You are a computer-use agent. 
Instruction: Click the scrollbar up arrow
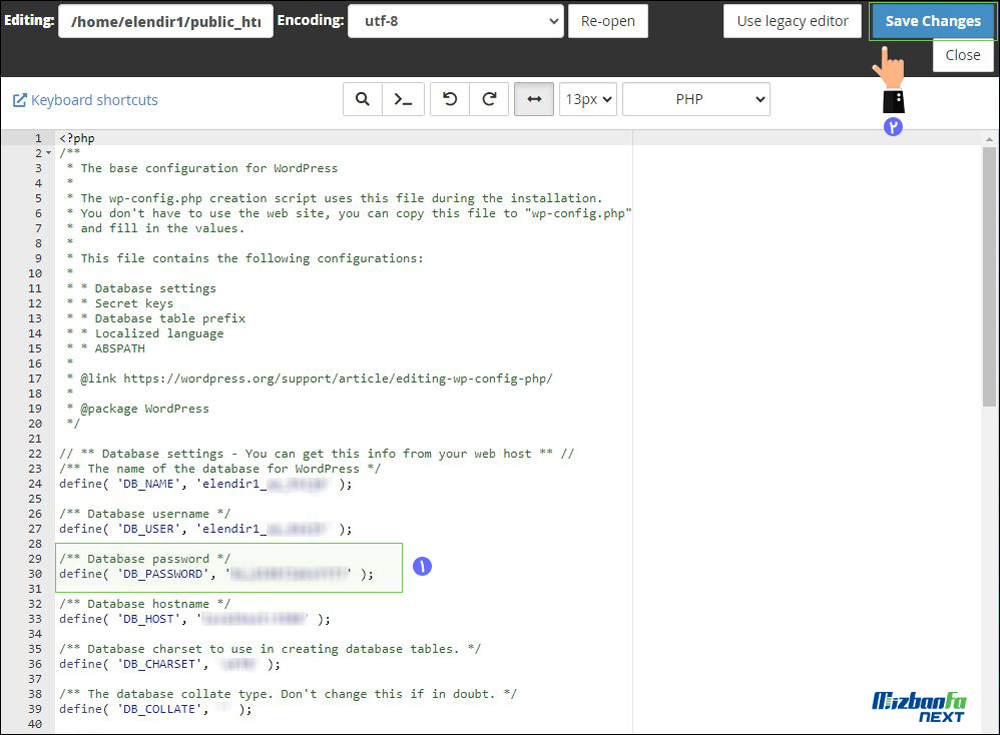[x=989, y=138]
